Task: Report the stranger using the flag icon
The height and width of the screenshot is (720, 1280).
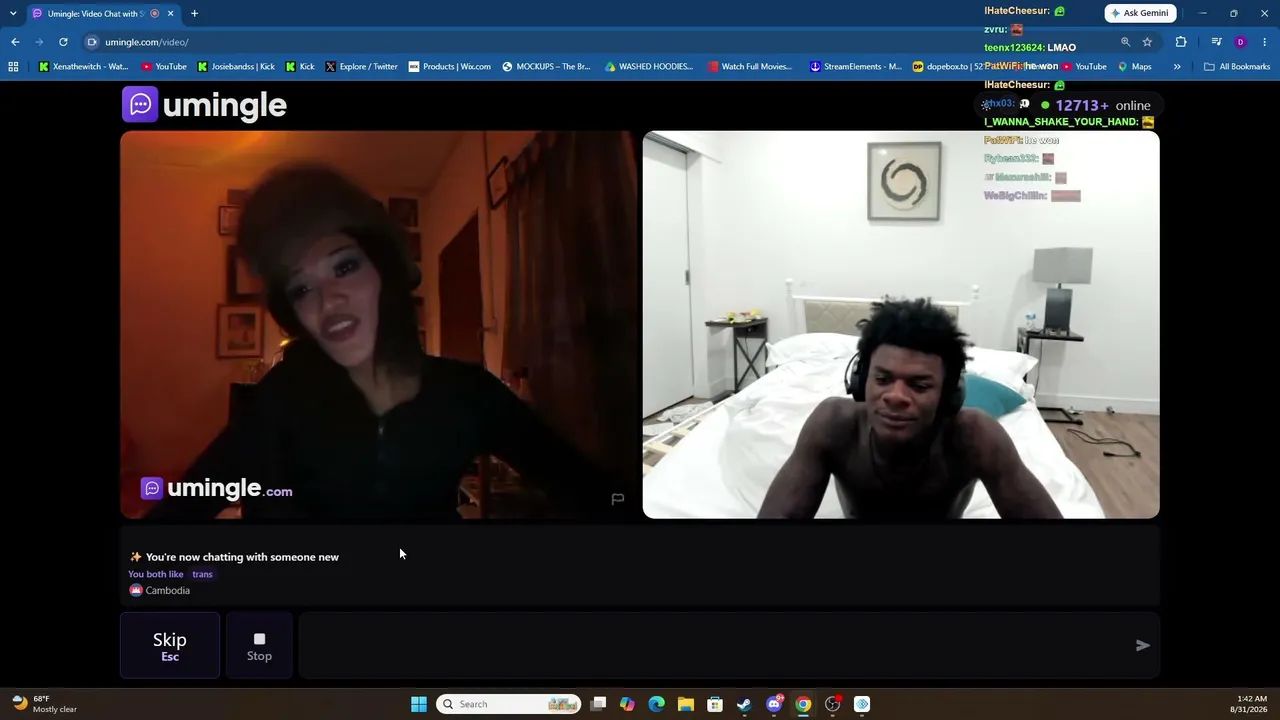Action: pos(618,499)
